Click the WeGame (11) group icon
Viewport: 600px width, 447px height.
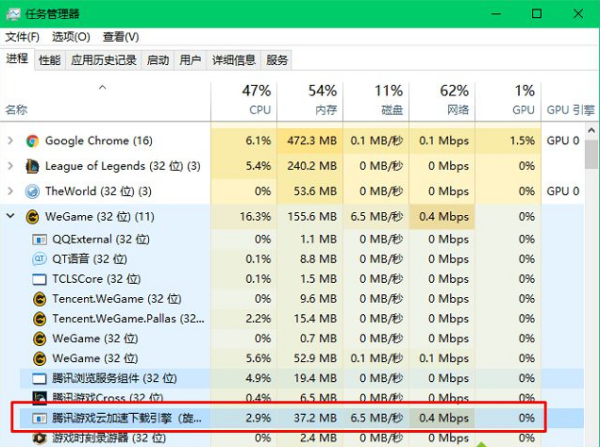[33, 217]
